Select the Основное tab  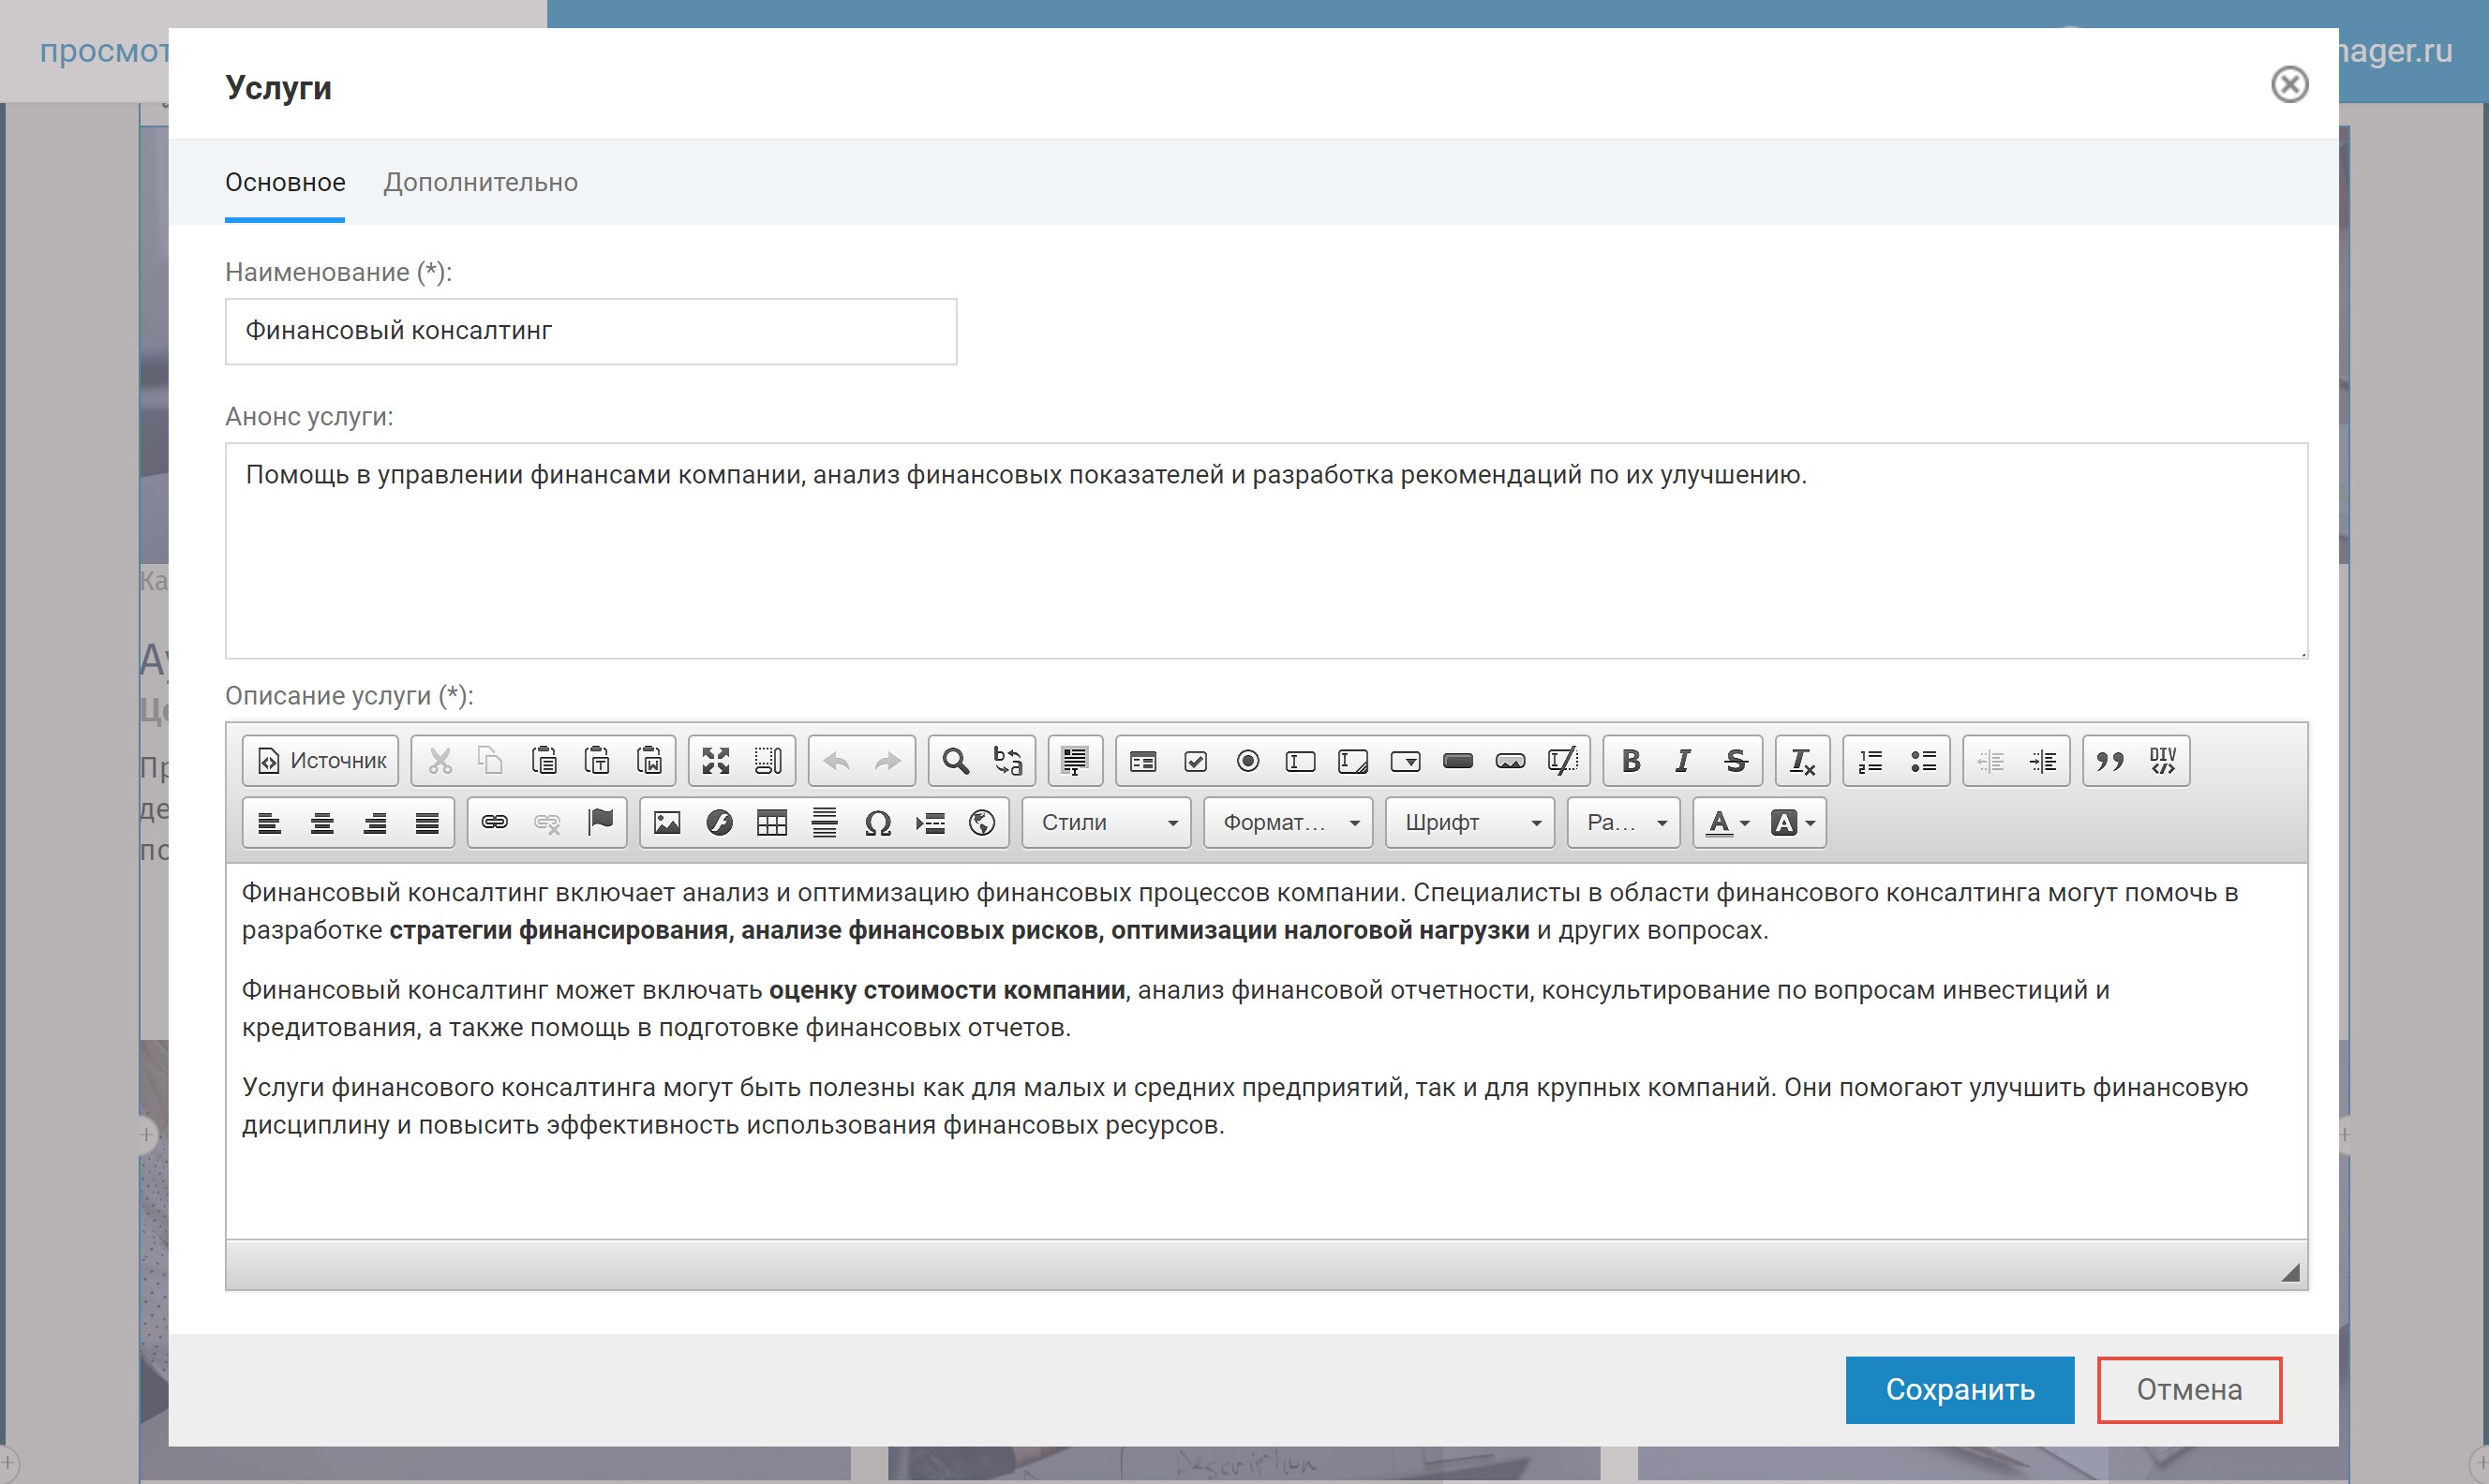point(285,182)
